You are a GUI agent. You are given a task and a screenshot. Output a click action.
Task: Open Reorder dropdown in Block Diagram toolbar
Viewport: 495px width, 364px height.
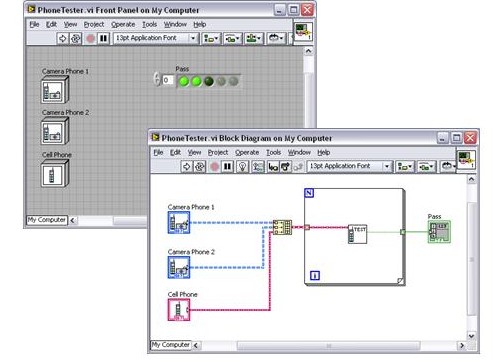coord(448,166)
